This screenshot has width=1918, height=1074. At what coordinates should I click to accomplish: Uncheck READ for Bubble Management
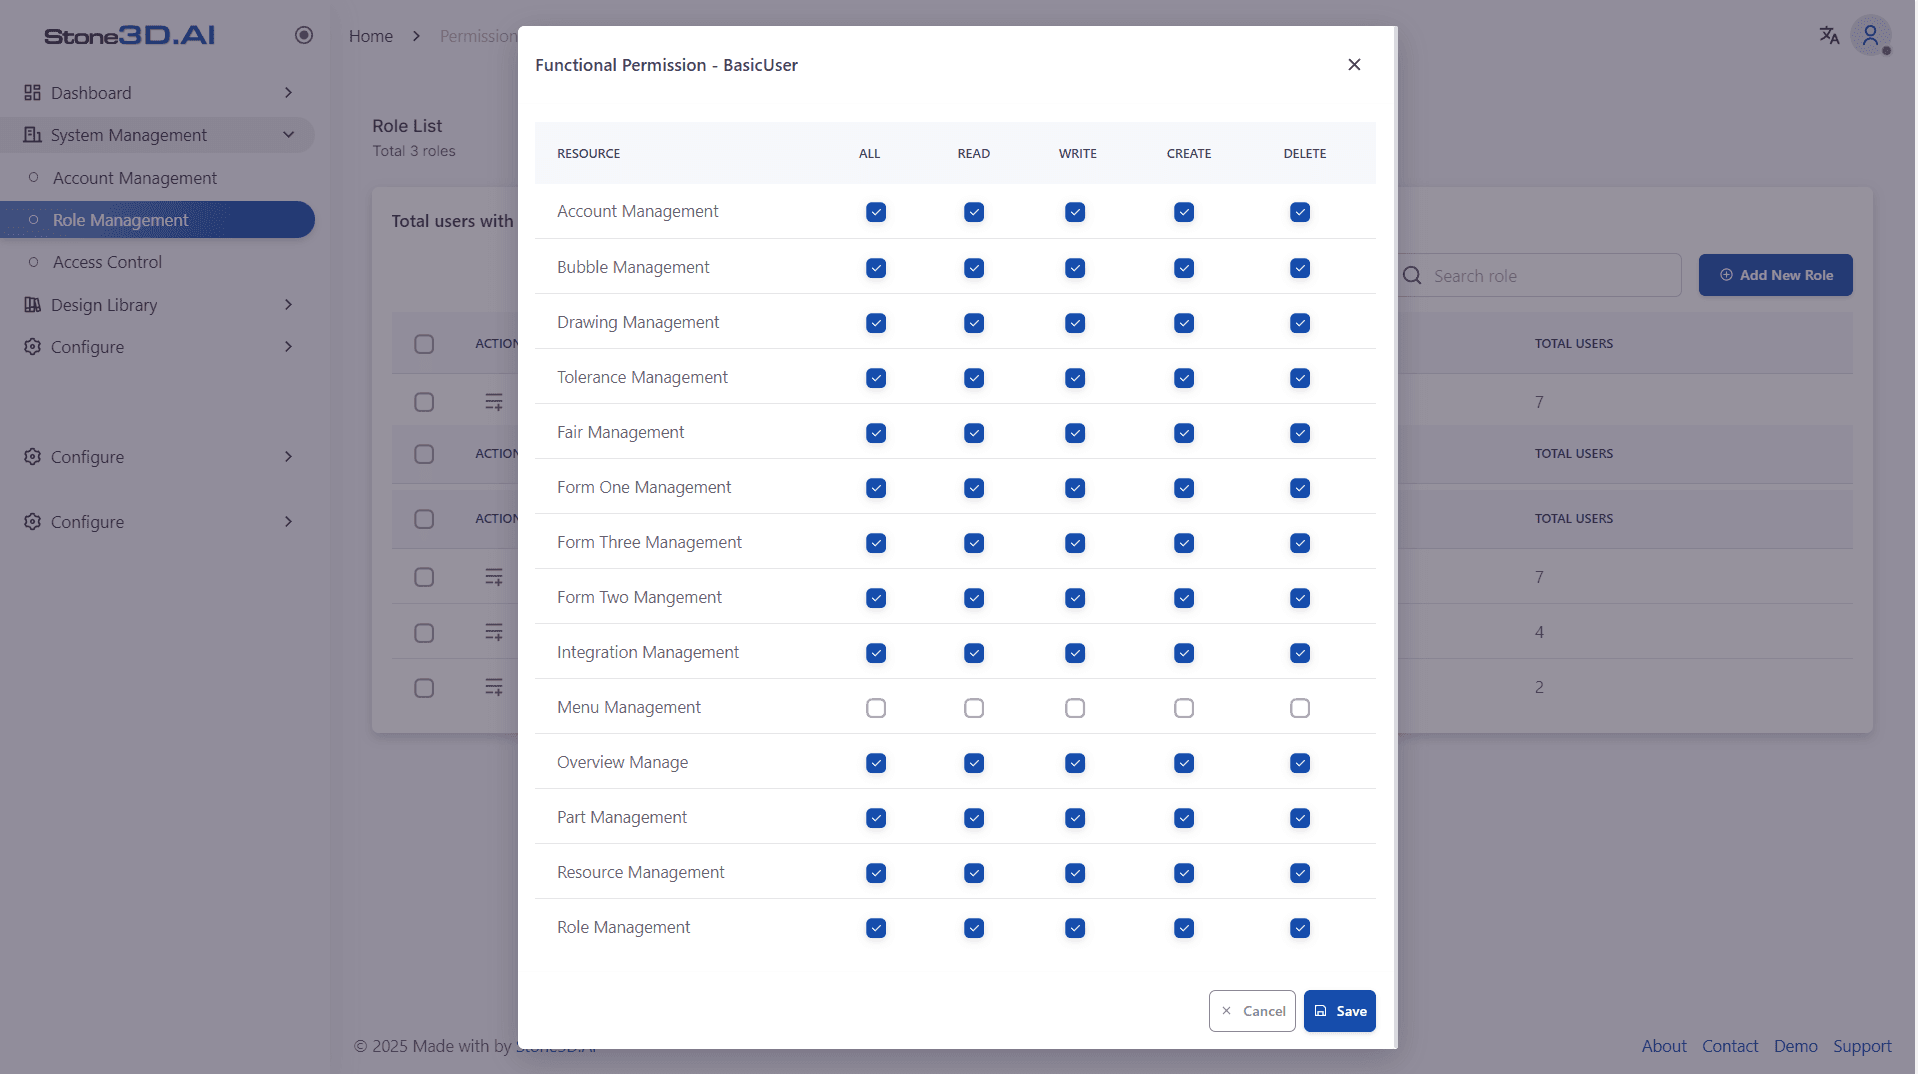click(x=974, y=268)
